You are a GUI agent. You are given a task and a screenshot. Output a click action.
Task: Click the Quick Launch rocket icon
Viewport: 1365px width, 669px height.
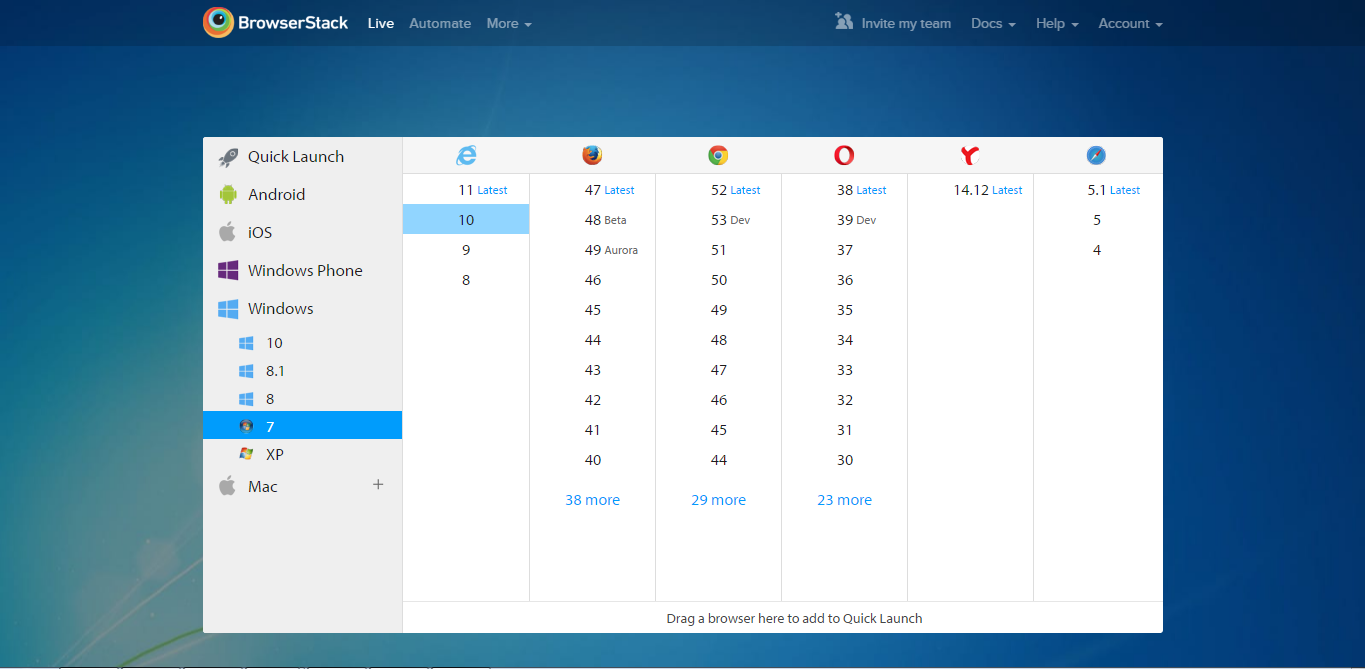(x=228, y=157)
